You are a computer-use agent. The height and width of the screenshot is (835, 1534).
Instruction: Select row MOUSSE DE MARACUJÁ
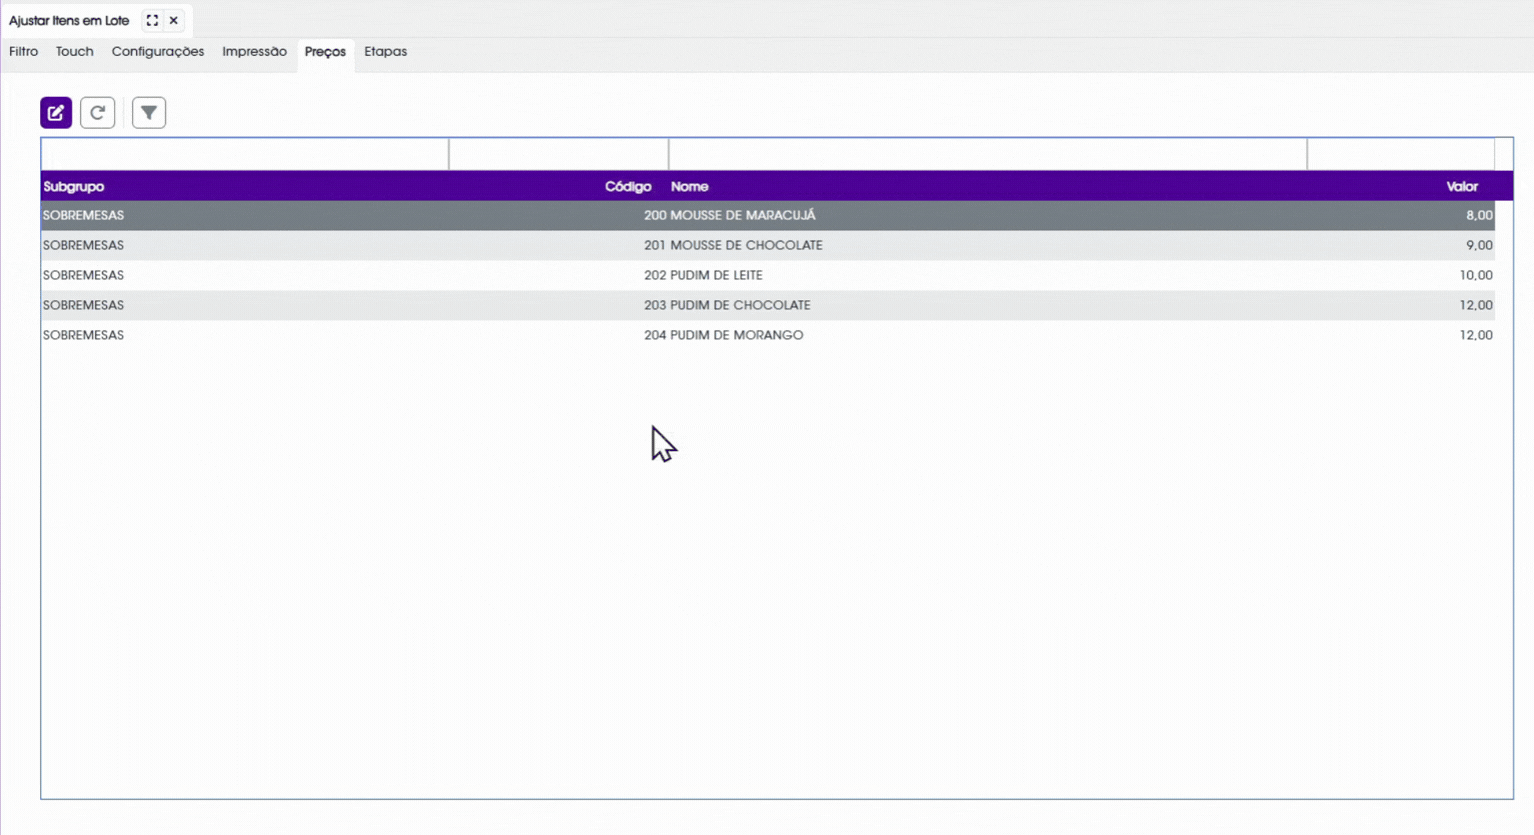768,215
